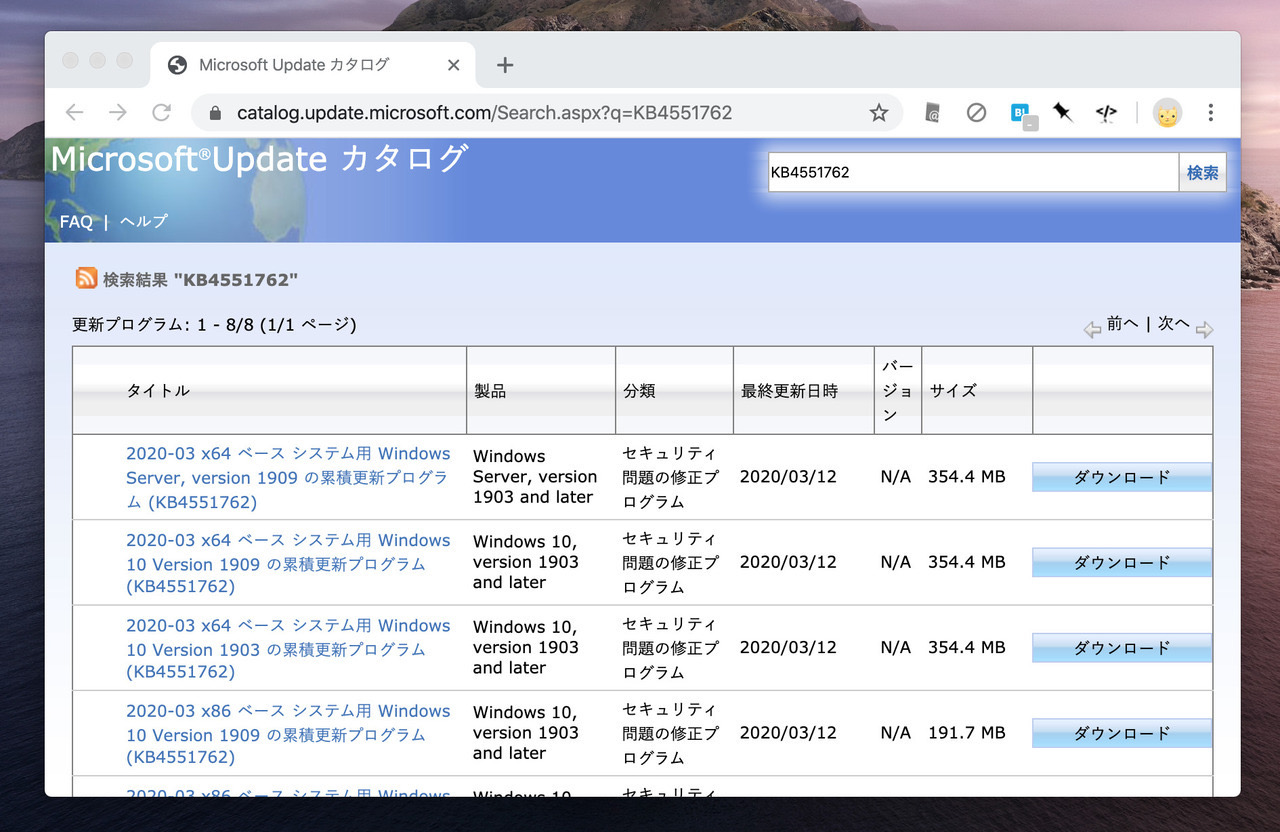Click the KB4551762 search input field
1280x832 pixels.
click(972, 173)
